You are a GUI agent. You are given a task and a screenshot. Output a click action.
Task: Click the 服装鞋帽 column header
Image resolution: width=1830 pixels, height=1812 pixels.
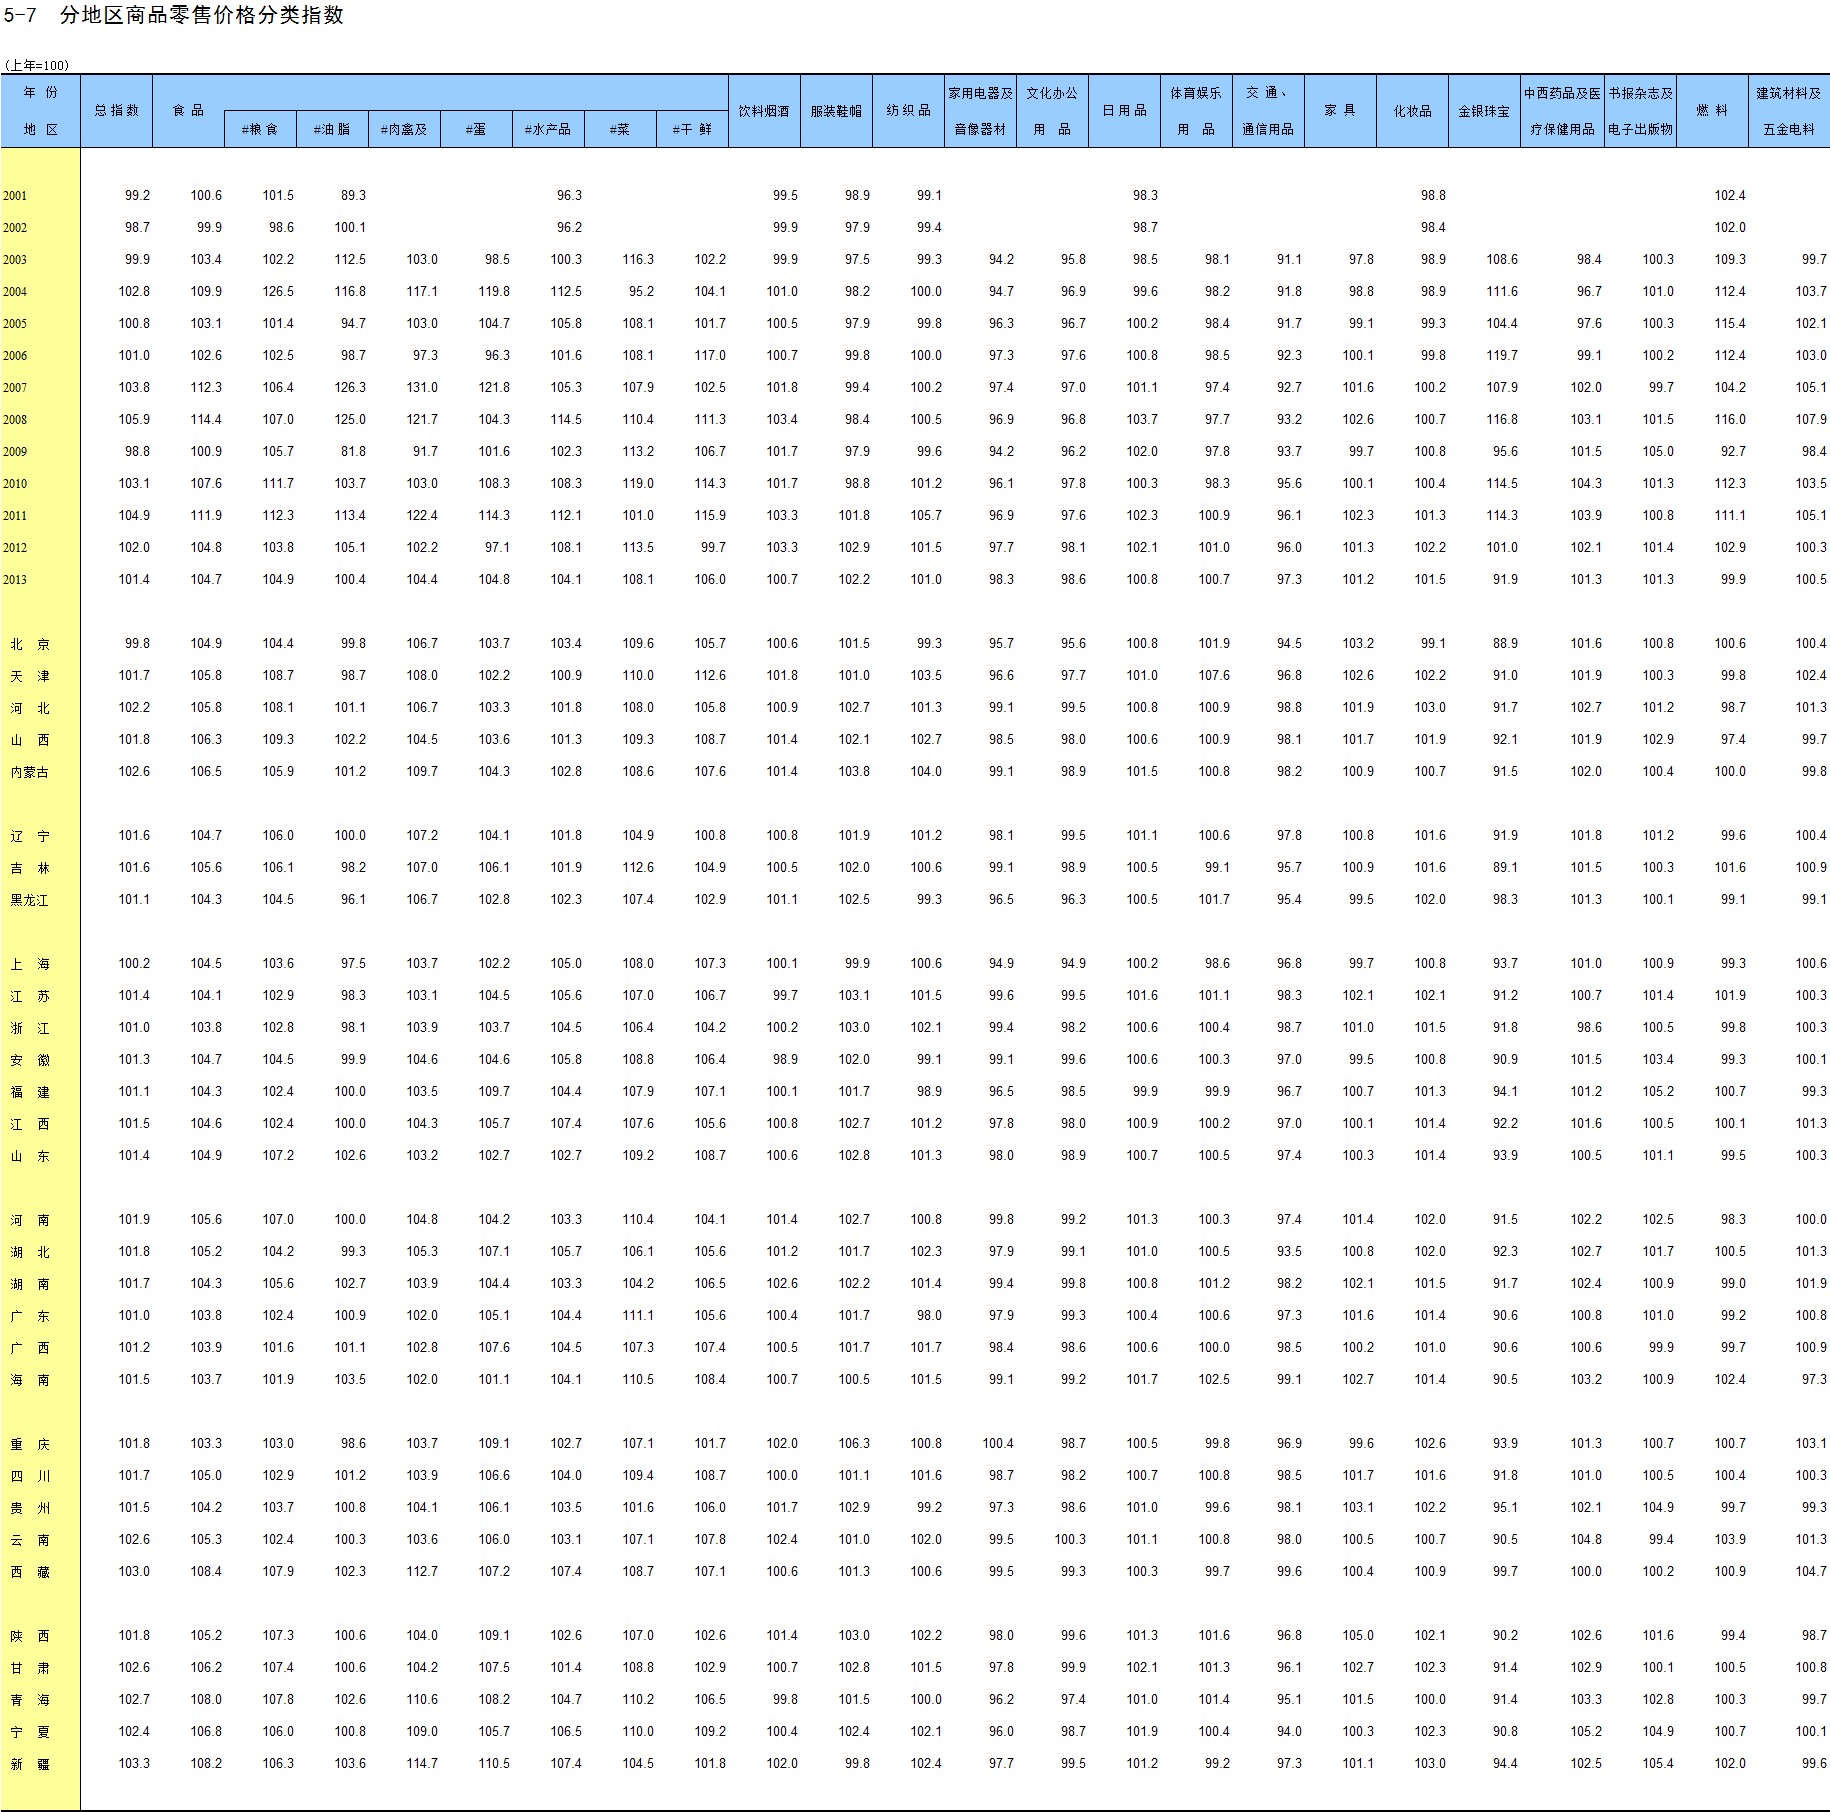click(836, 111)
